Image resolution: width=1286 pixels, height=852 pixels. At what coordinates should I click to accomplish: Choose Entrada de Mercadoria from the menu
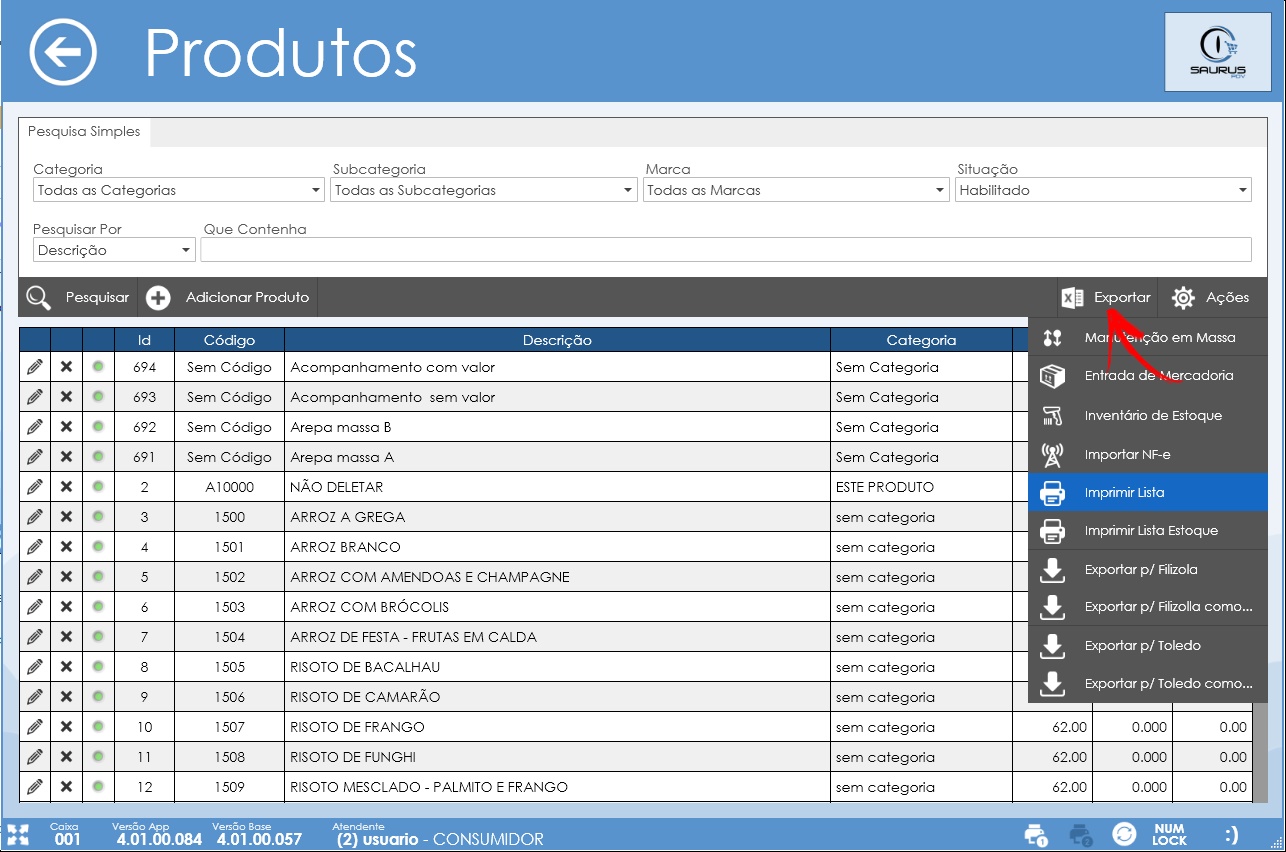1148,376
